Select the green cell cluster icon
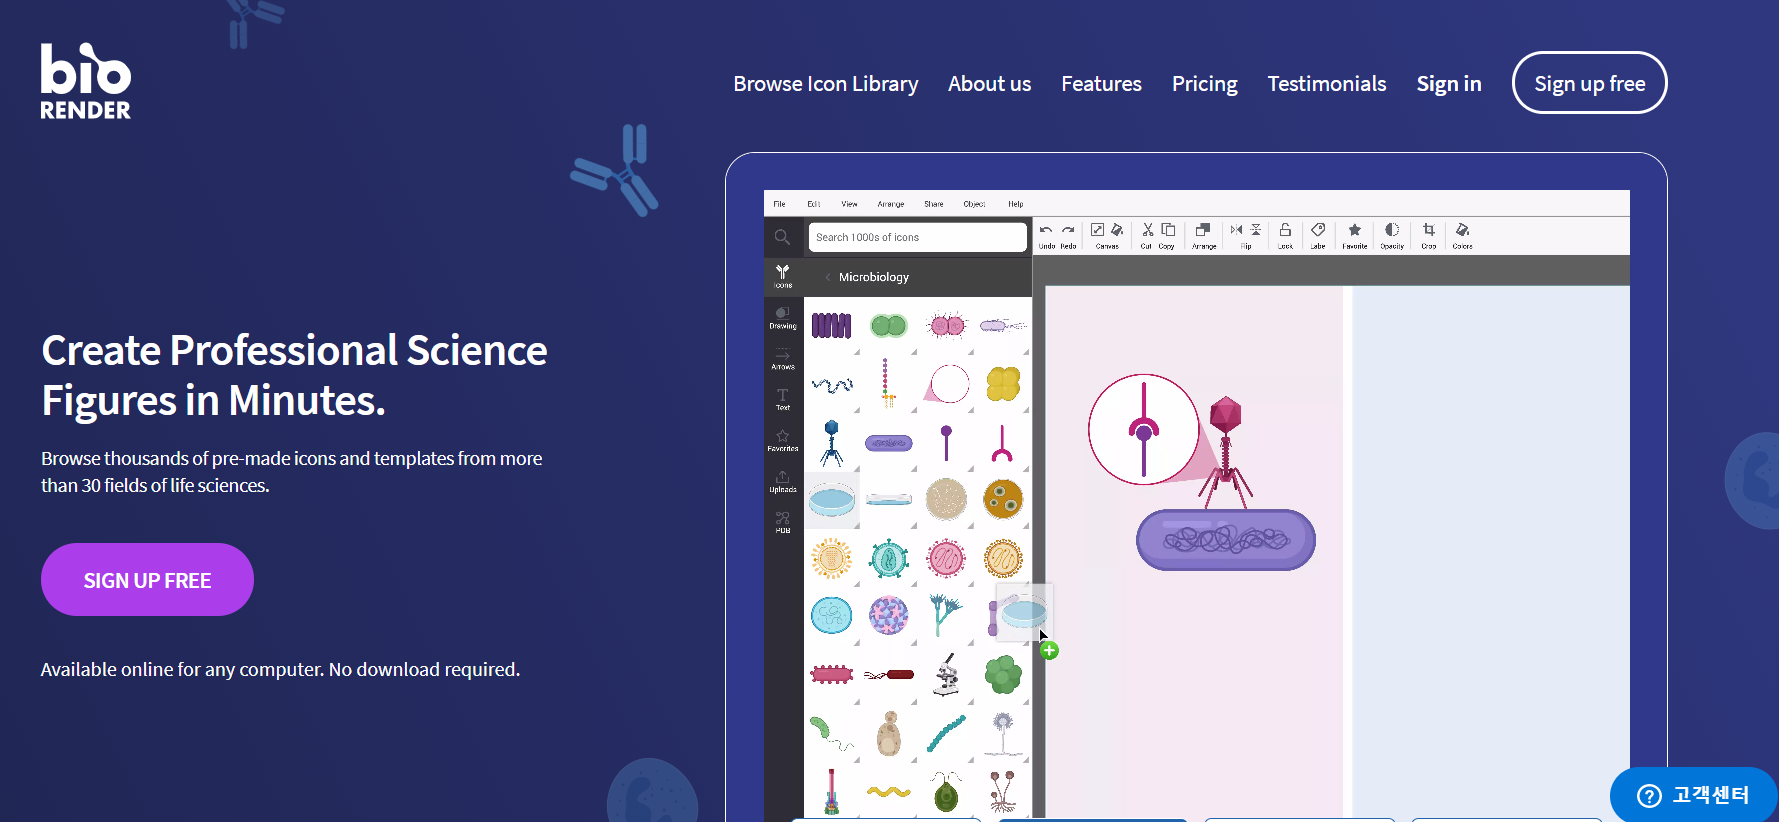Image resolution: width=1779 pixels, height=822 pixels. (x=1003, y=675)
